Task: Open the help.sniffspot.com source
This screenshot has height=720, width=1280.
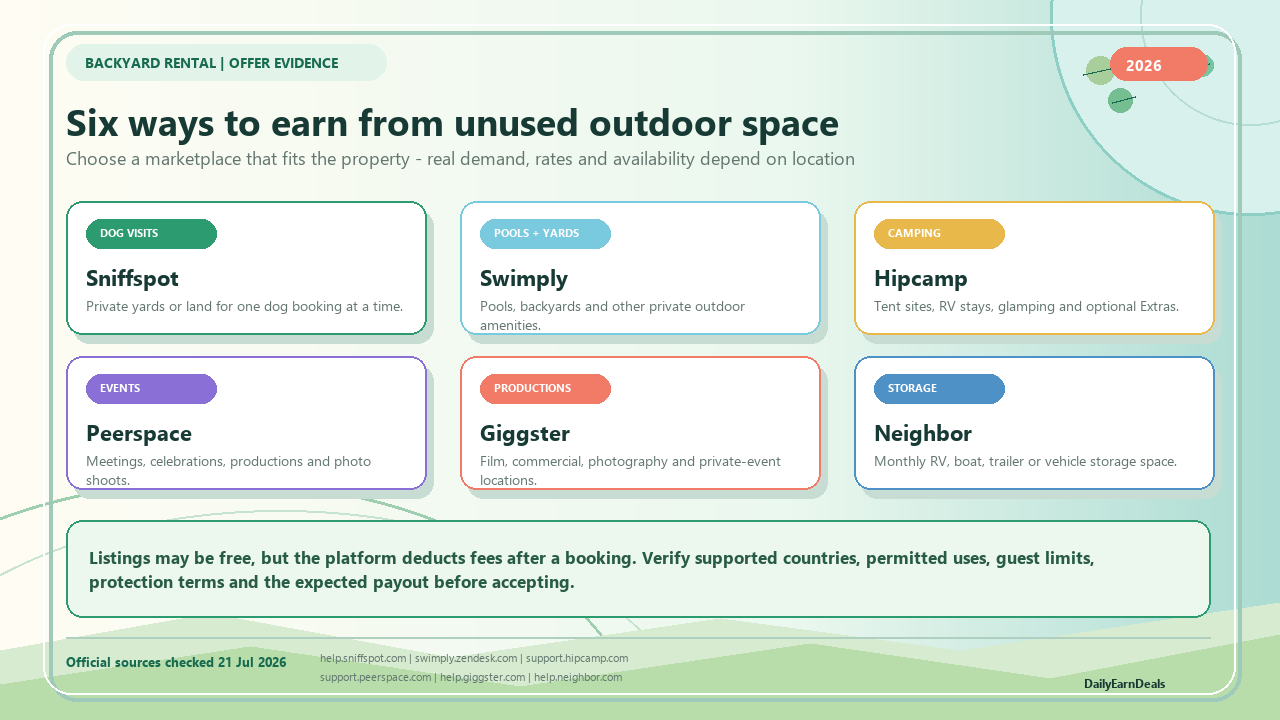Action: 363,658
